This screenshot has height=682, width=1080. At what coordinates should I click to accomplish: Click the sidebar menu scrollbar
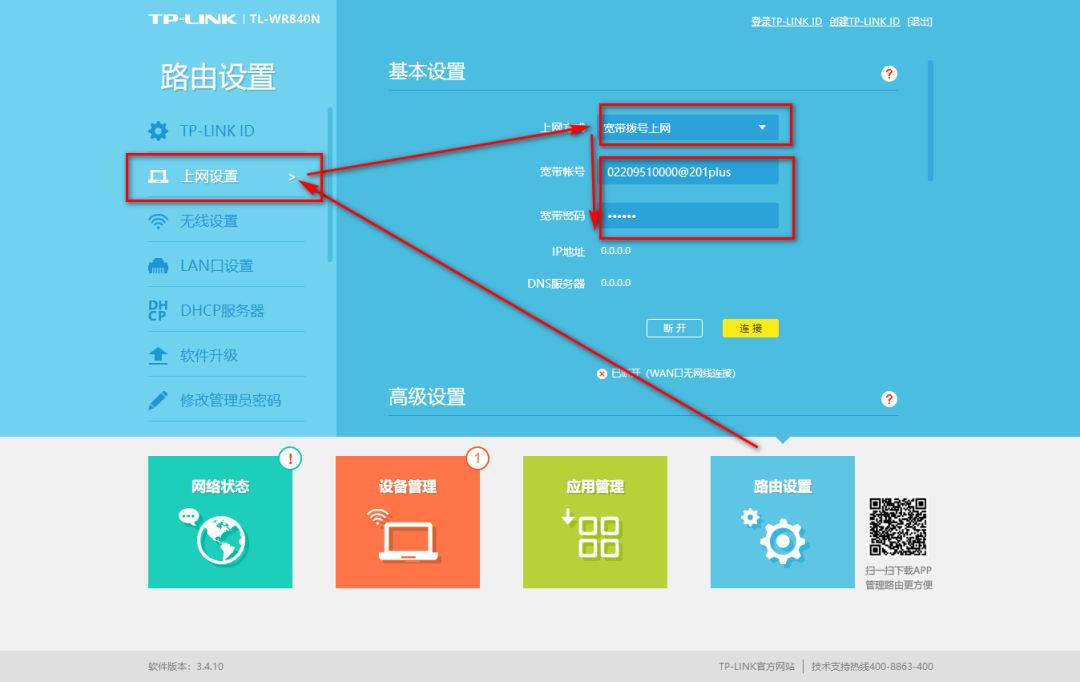(x=330, y=185)
